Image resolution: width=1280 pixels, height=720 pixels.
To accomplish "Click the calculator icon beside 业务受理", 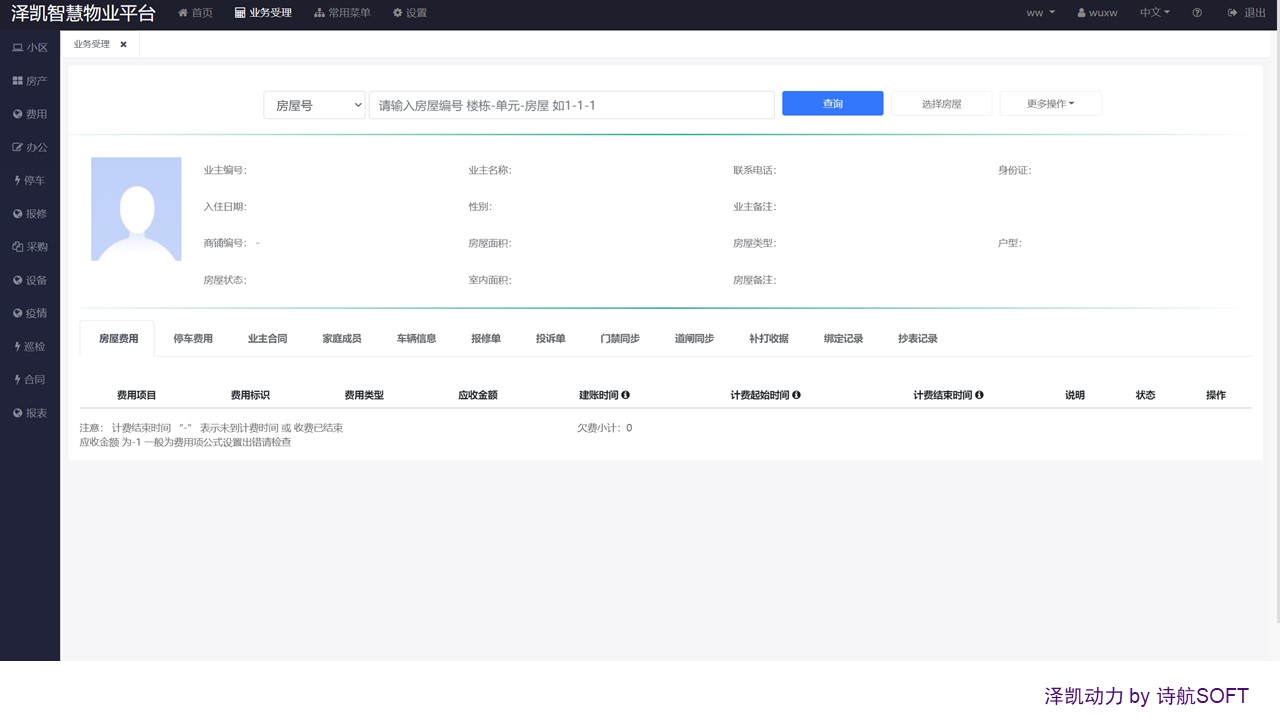I will click(x=240, y=13).
